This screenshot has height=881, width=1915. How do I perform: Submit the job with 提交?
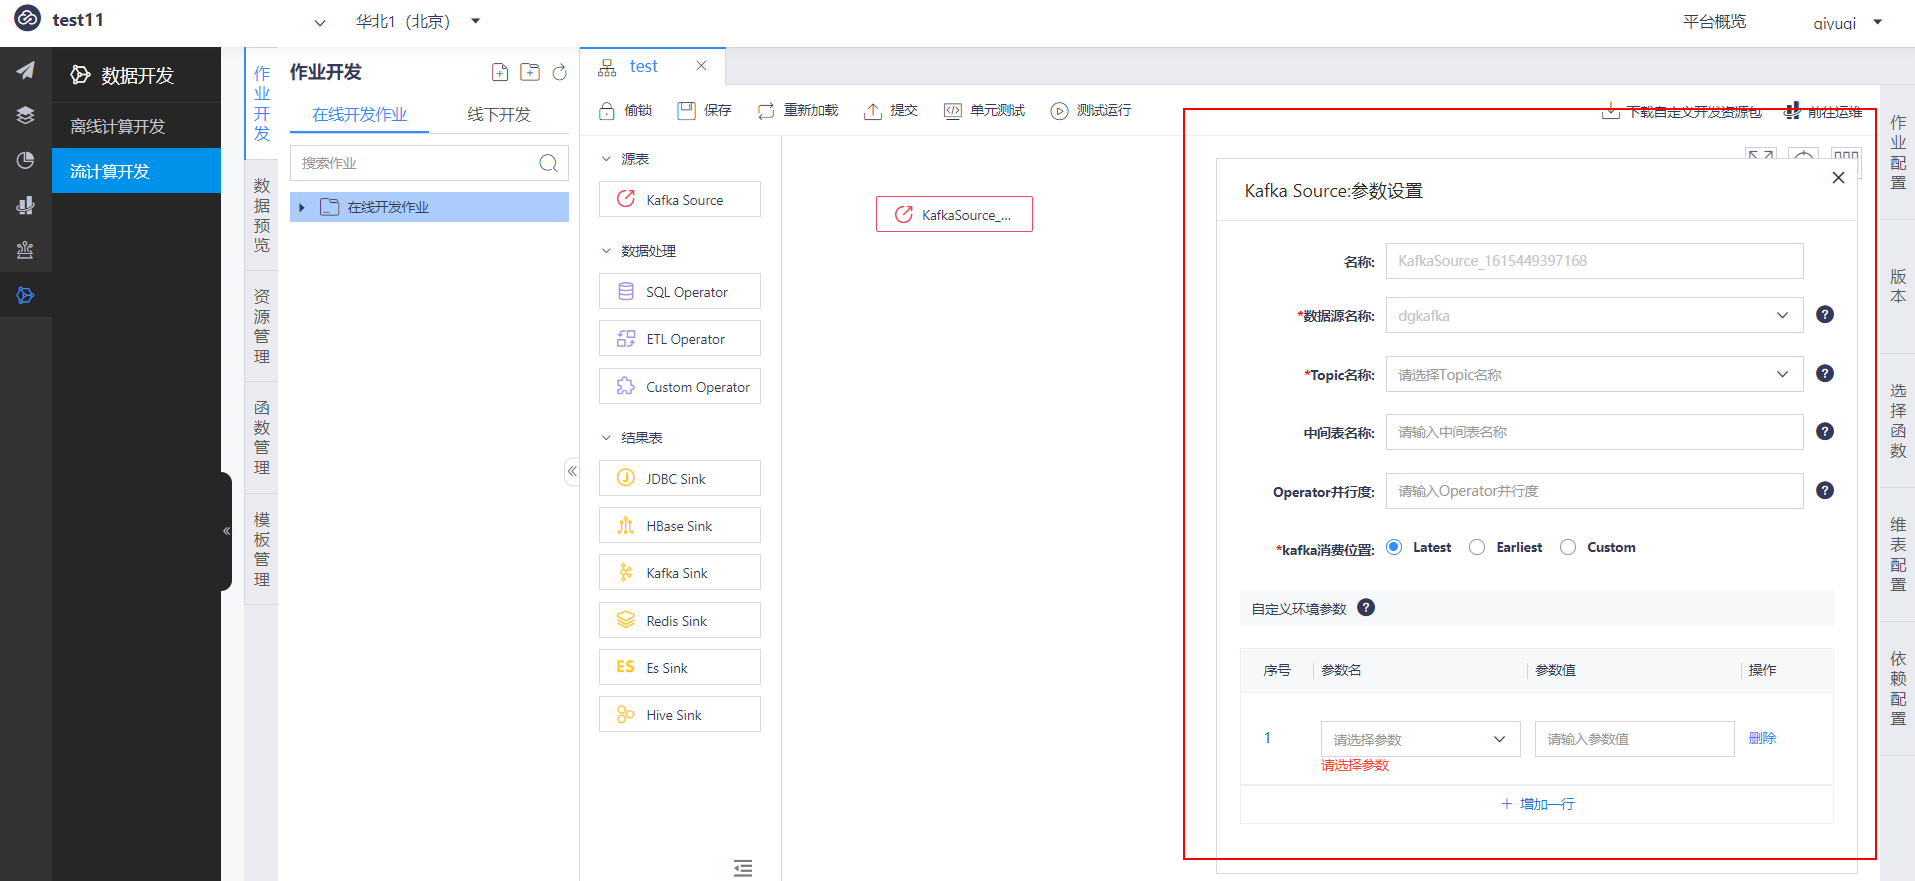click(x=890, y=110)
